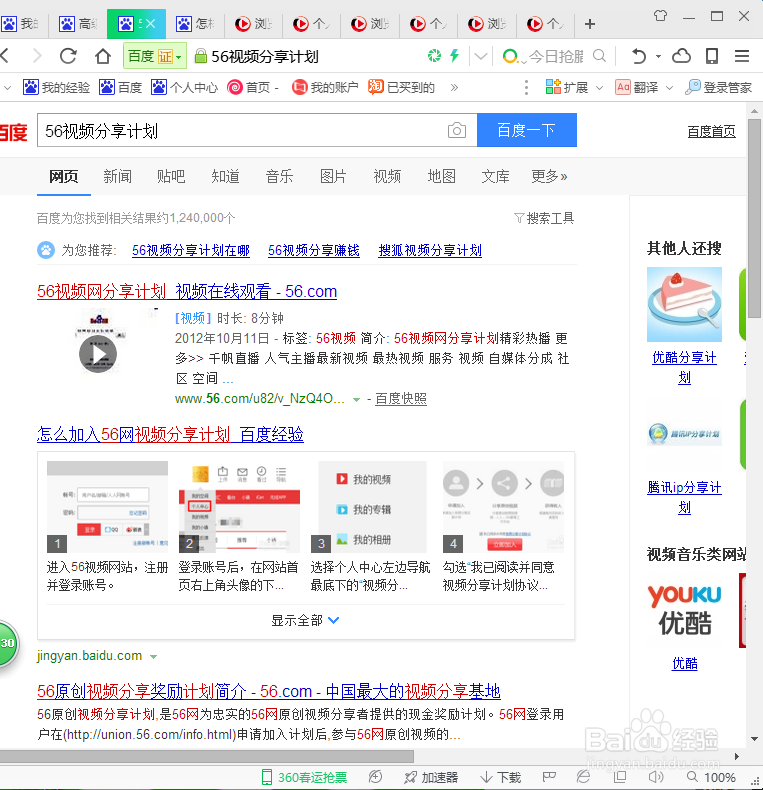The width and height of the screenshot is (763, 790).
Task: Open the 搜索工具 filter tools
Action: tap(544, 218)
